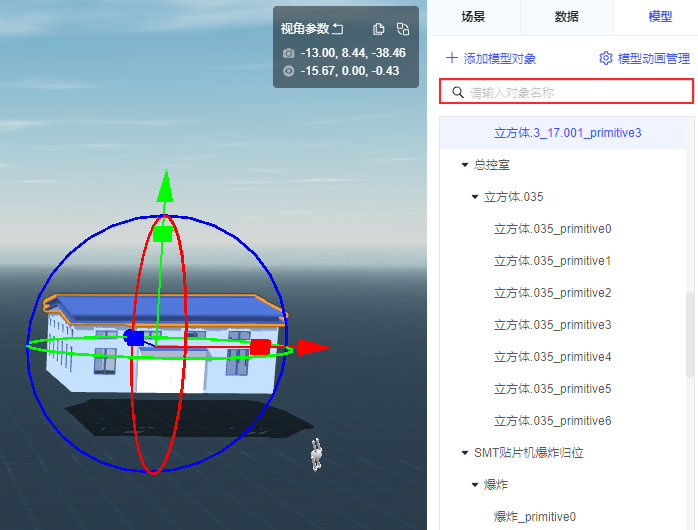Copy view parameters icon
Image resolution: width=698 pixels, height=530 pixels.
(x=378, y=29)
